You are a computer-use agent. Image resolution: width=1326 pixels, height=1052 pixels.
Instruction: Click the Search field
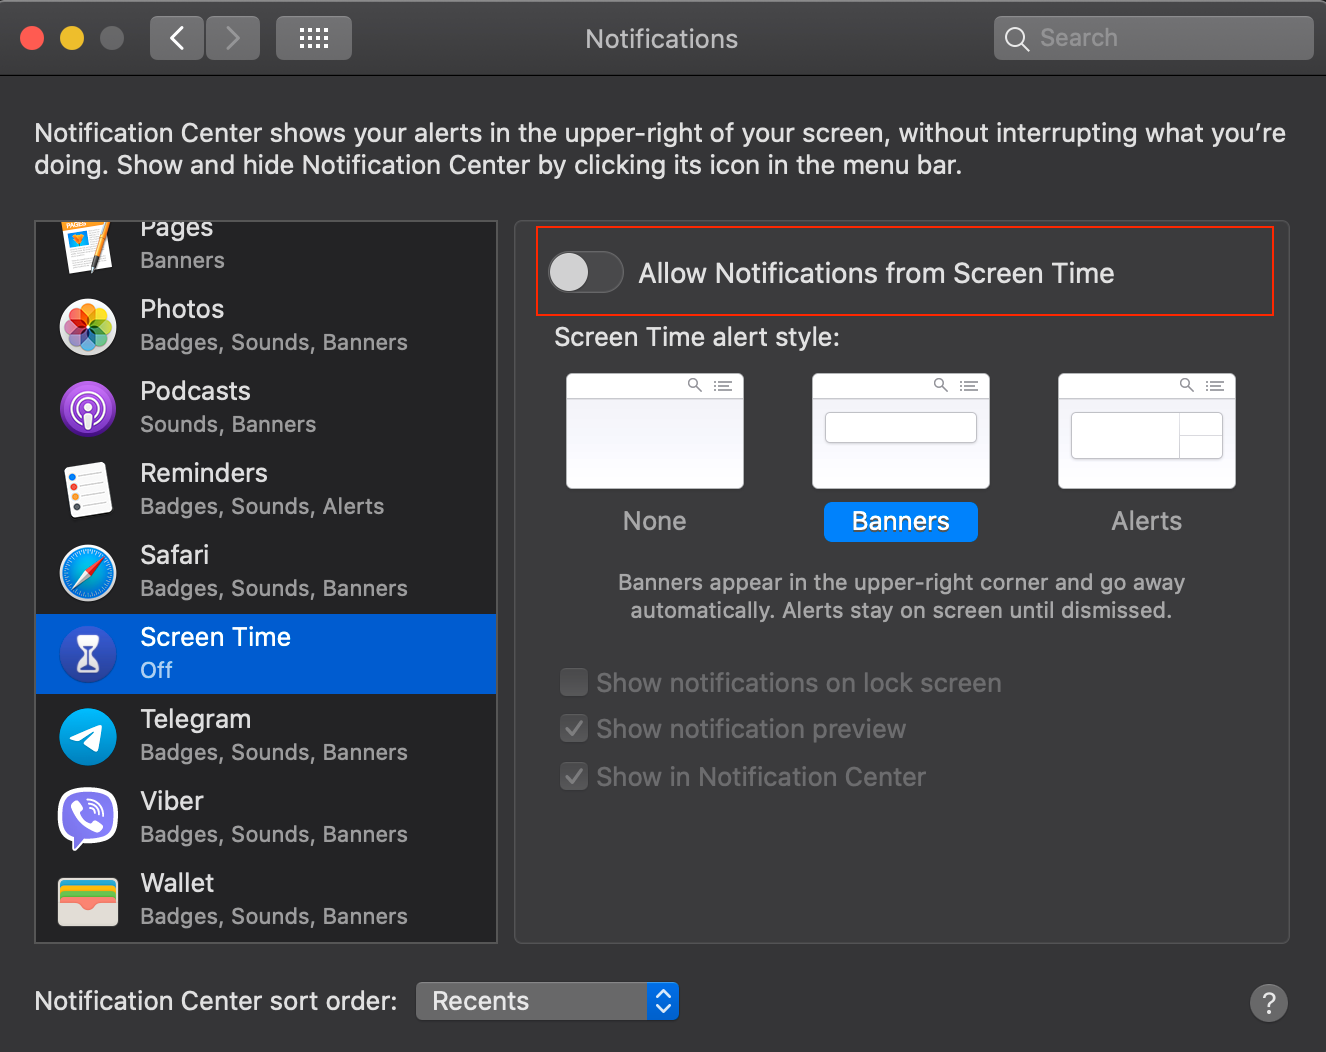1153,38
